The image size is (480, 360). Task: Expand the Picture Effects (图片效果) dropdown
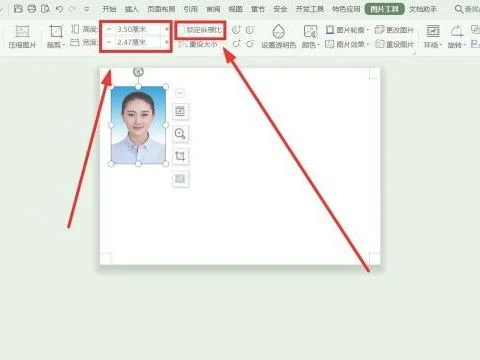point(347,44)
